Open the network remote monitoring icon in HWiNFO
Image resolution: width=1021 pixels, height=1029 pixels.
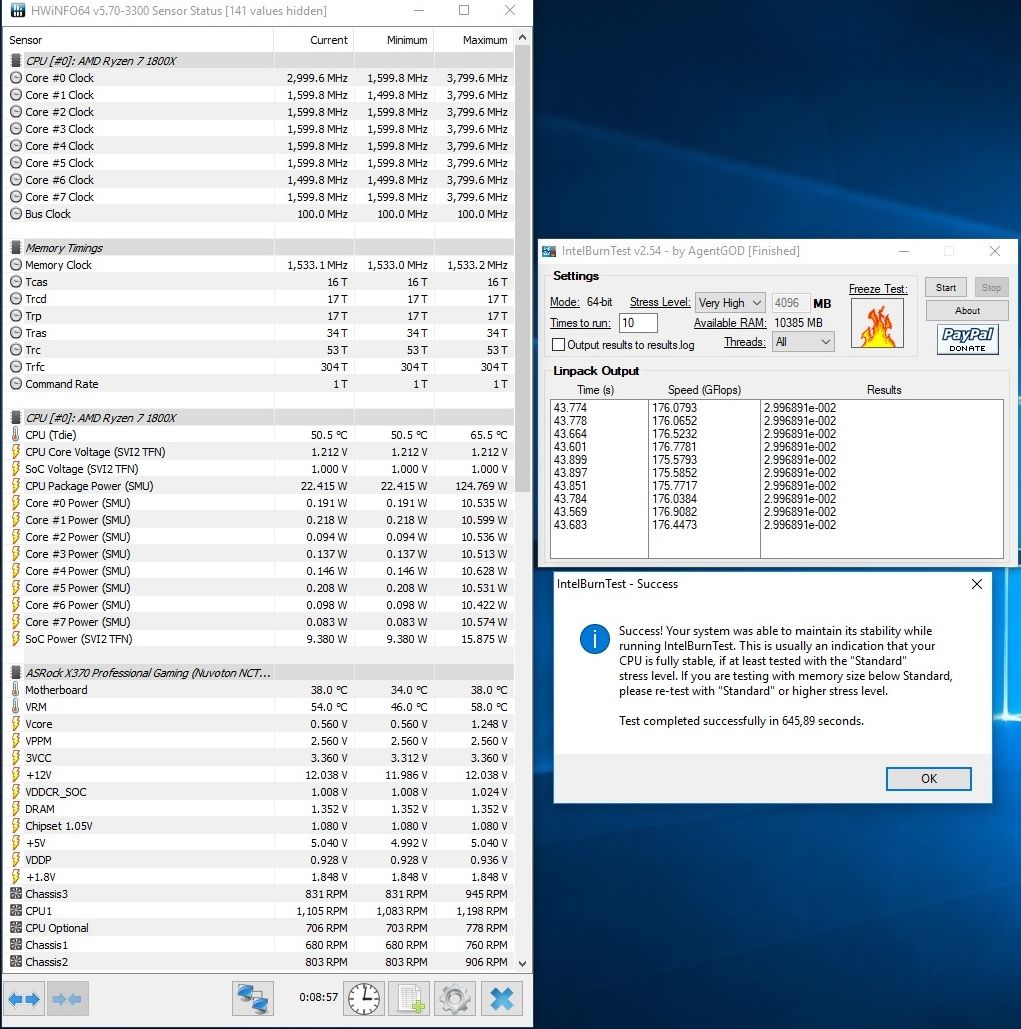[253, 999]
